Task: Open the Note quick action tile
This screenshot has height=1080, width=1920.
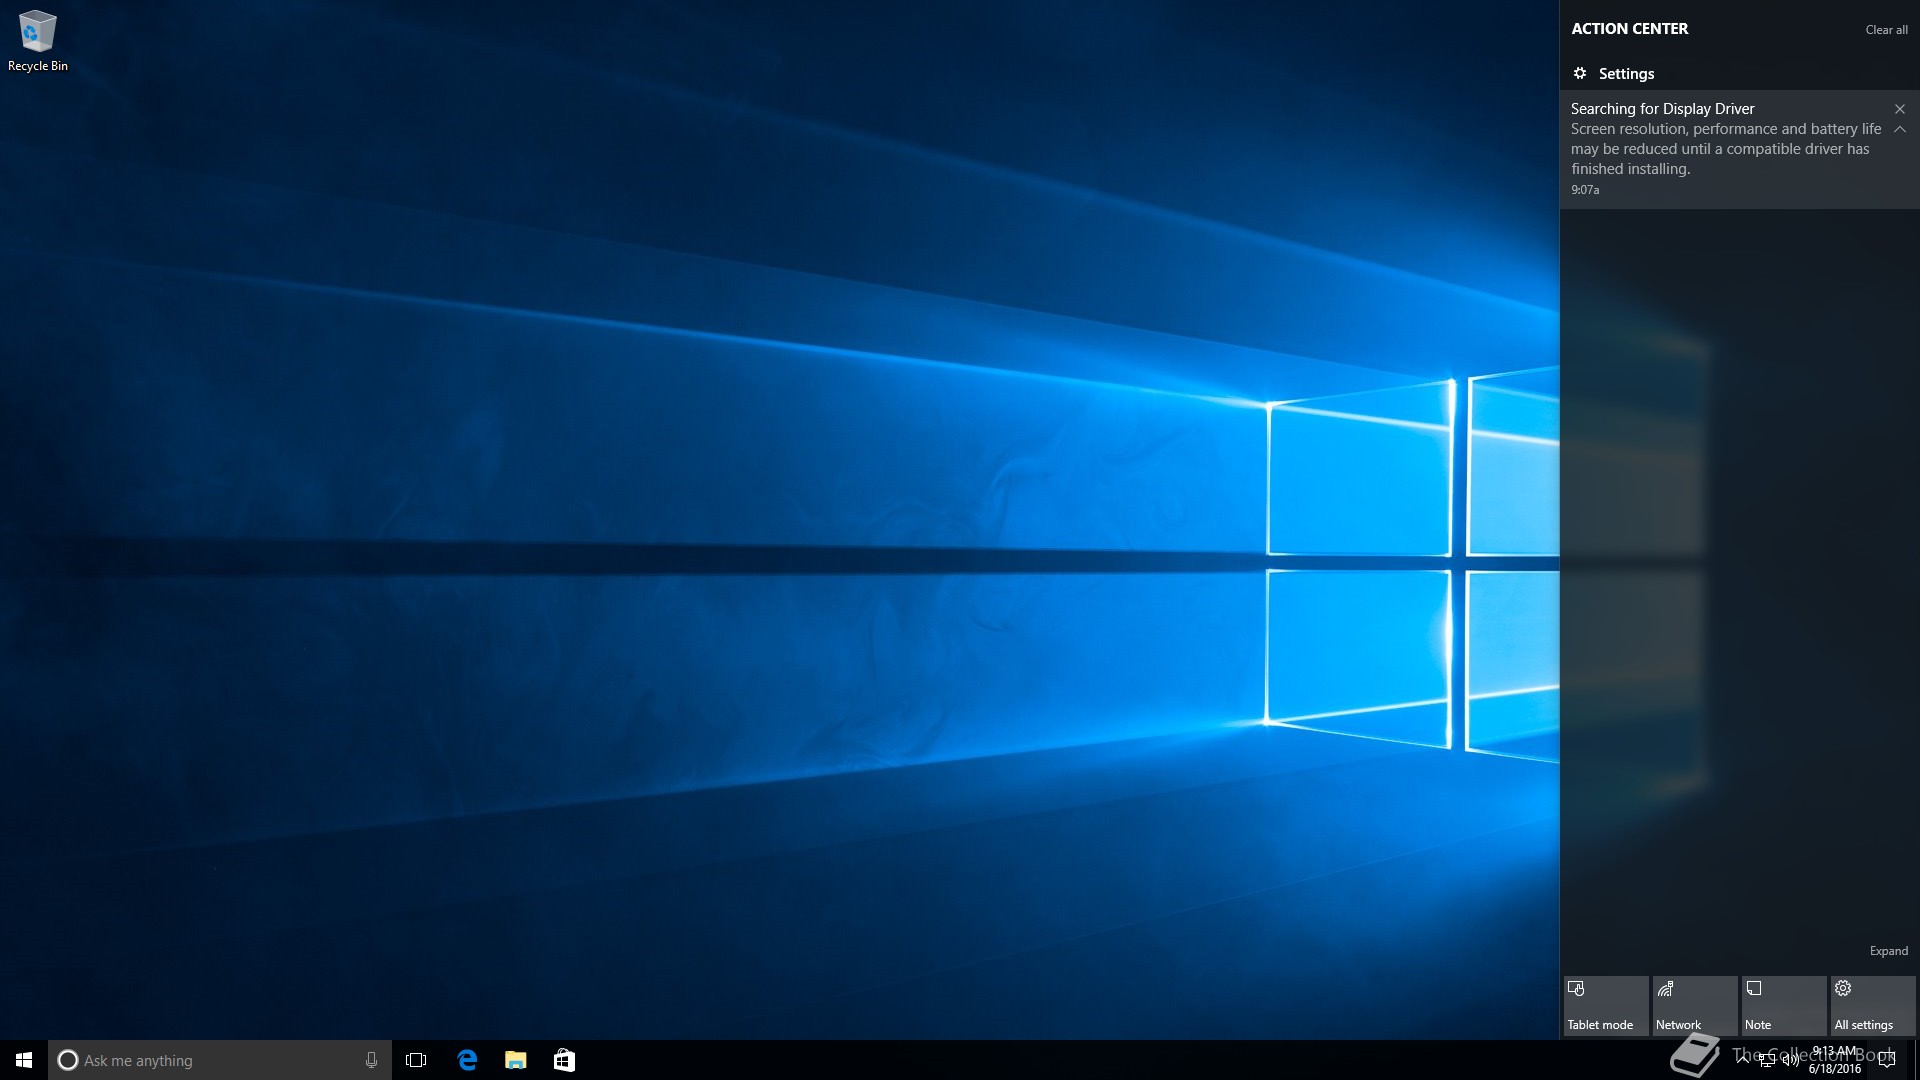Action: coord(1783,1006)
